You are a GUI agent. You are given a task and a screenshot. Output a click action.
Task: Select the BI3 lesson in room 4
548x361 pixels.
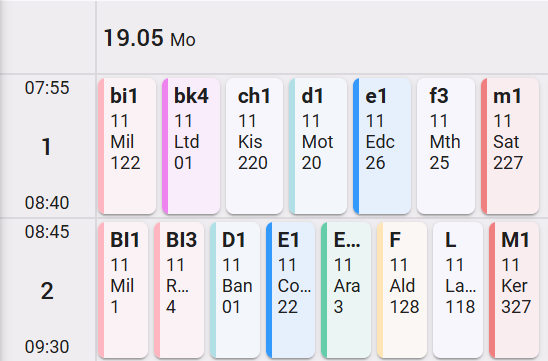click(x=179, y=290)
